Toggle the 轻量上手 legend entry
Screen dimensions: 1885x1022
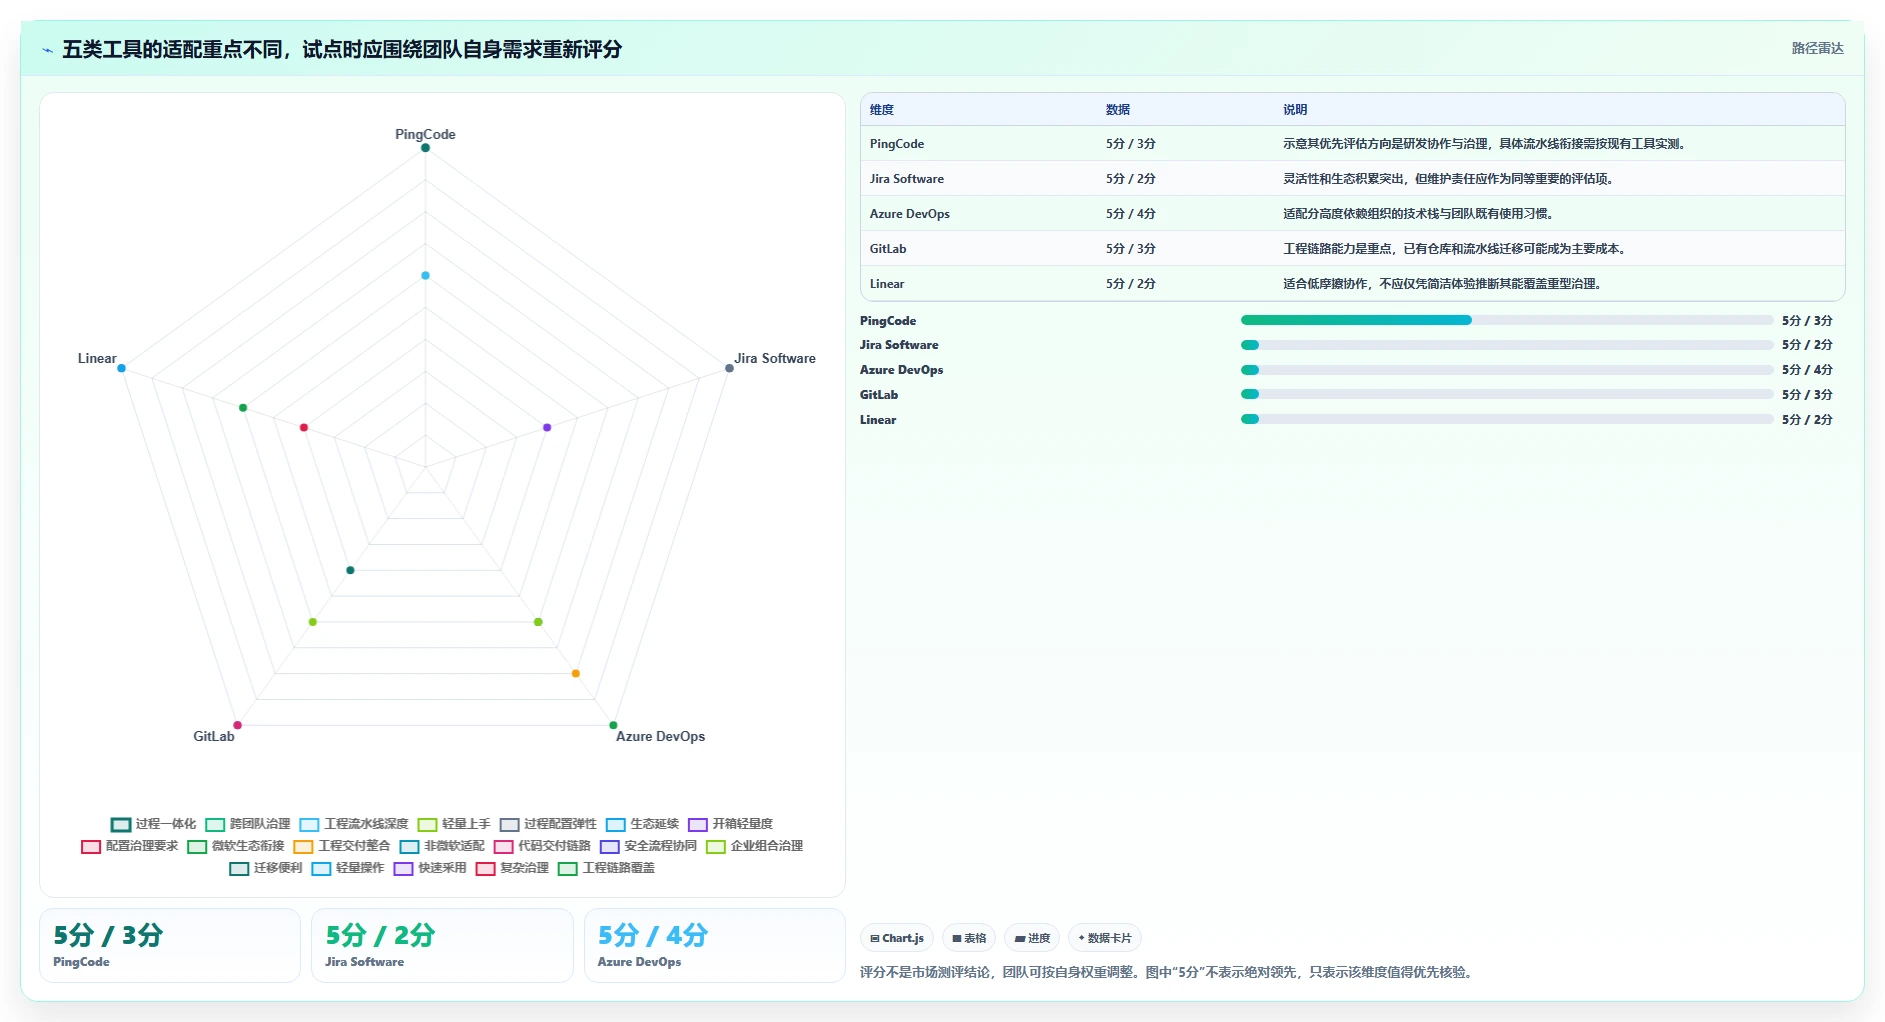pyautogui.click(x=454, y=824)
